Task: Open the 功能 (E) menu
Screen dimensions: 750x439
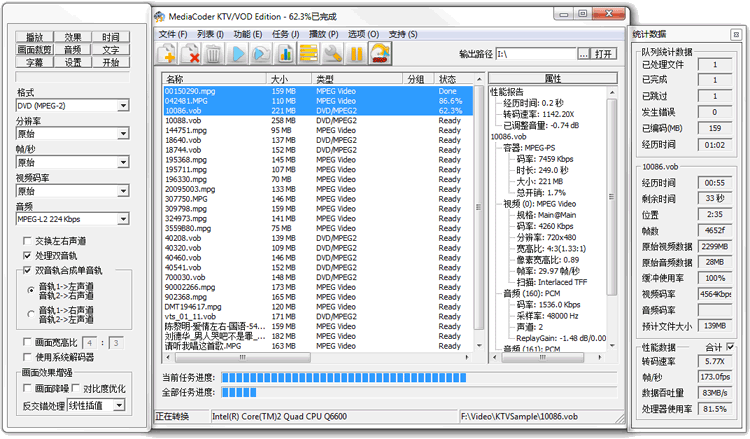Action: pyautogui.click(x=248, y=34)
